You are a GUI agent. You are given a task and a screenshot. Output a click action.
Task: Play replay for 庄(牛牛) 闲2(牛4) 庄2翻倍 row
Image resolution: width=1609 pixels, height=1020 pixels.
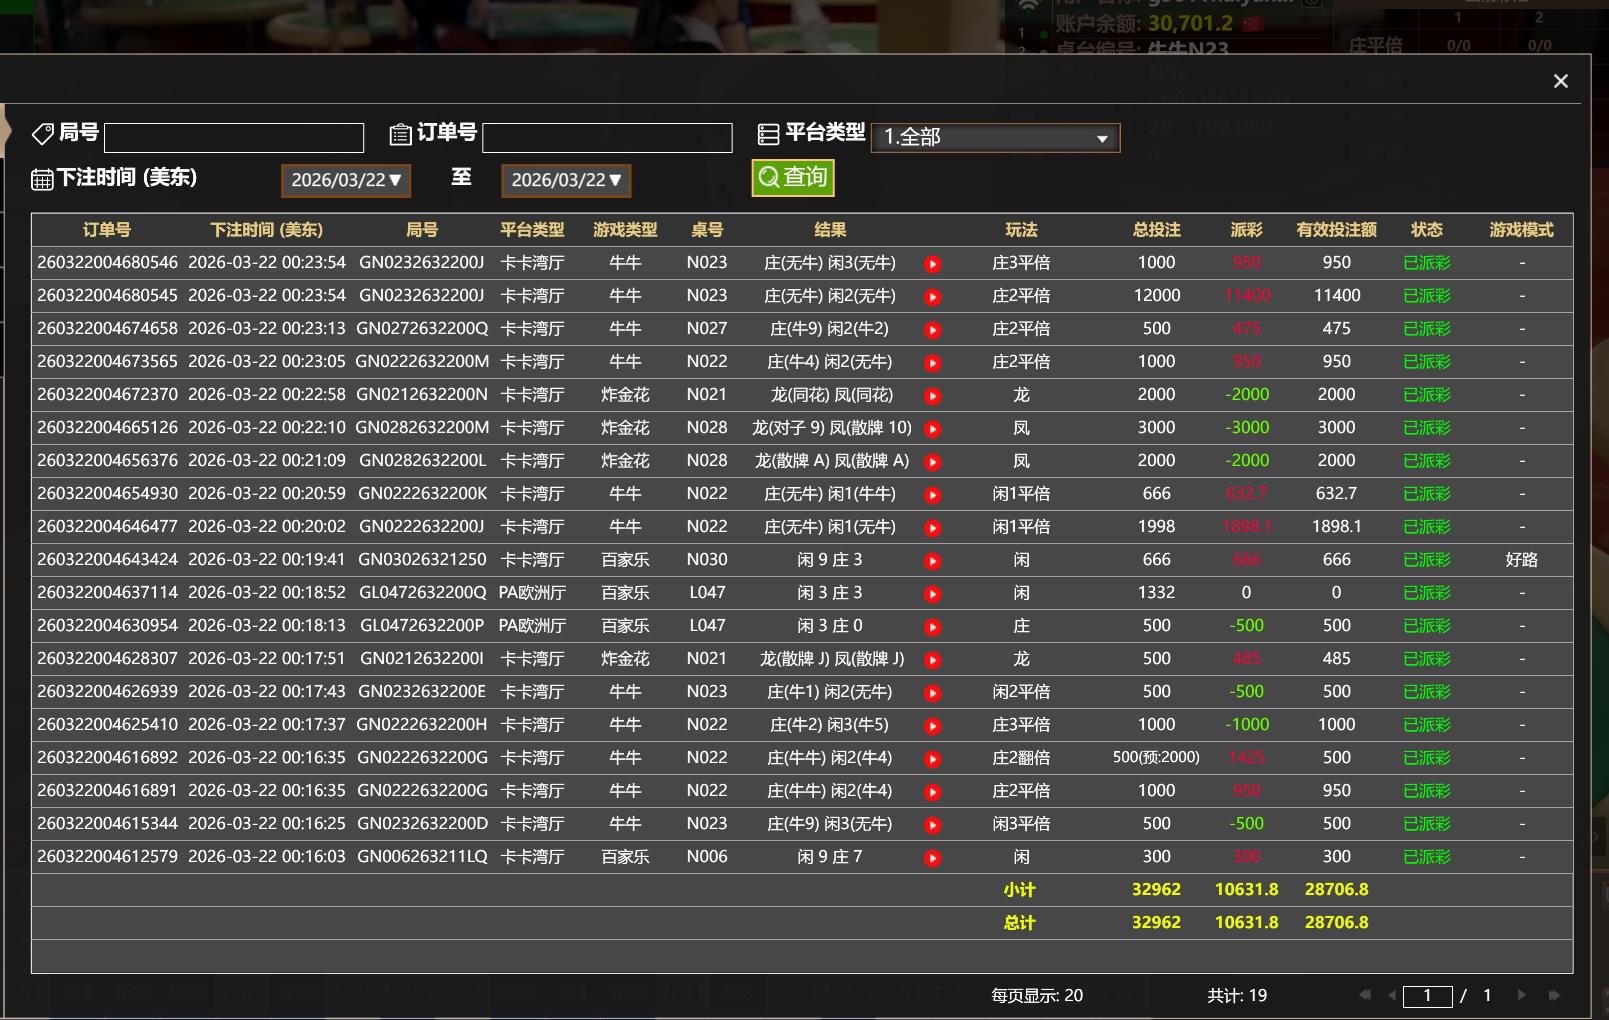click(932, 759)
